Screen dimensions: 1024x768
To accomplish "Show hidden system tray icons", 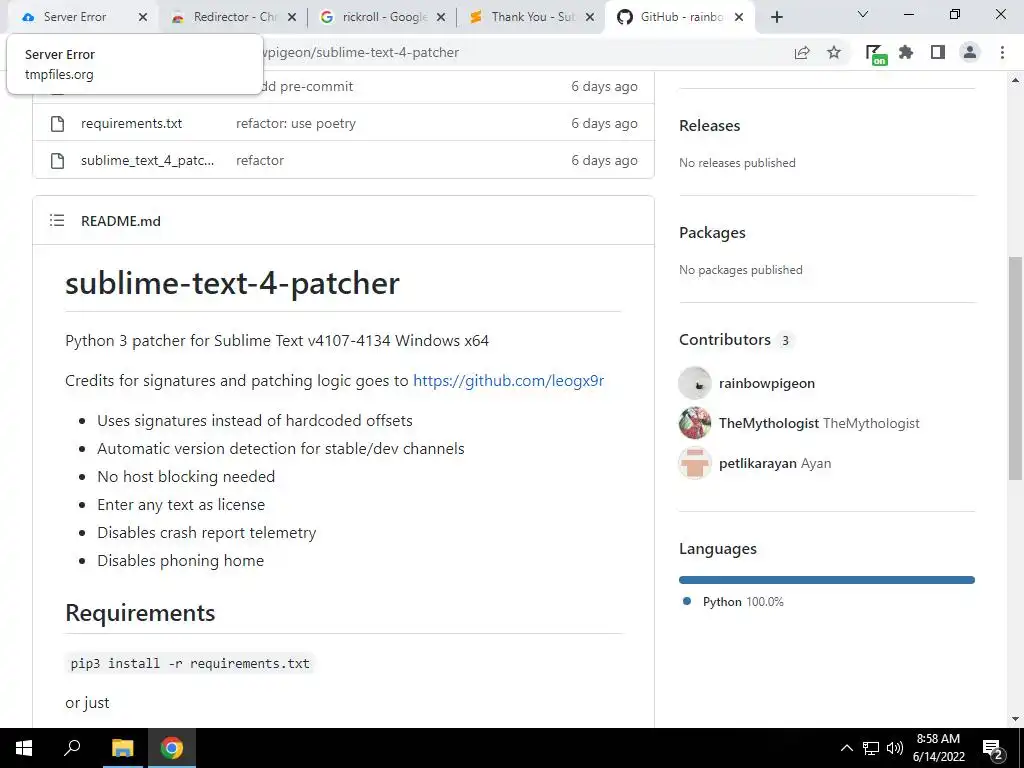I will (846, 748).
